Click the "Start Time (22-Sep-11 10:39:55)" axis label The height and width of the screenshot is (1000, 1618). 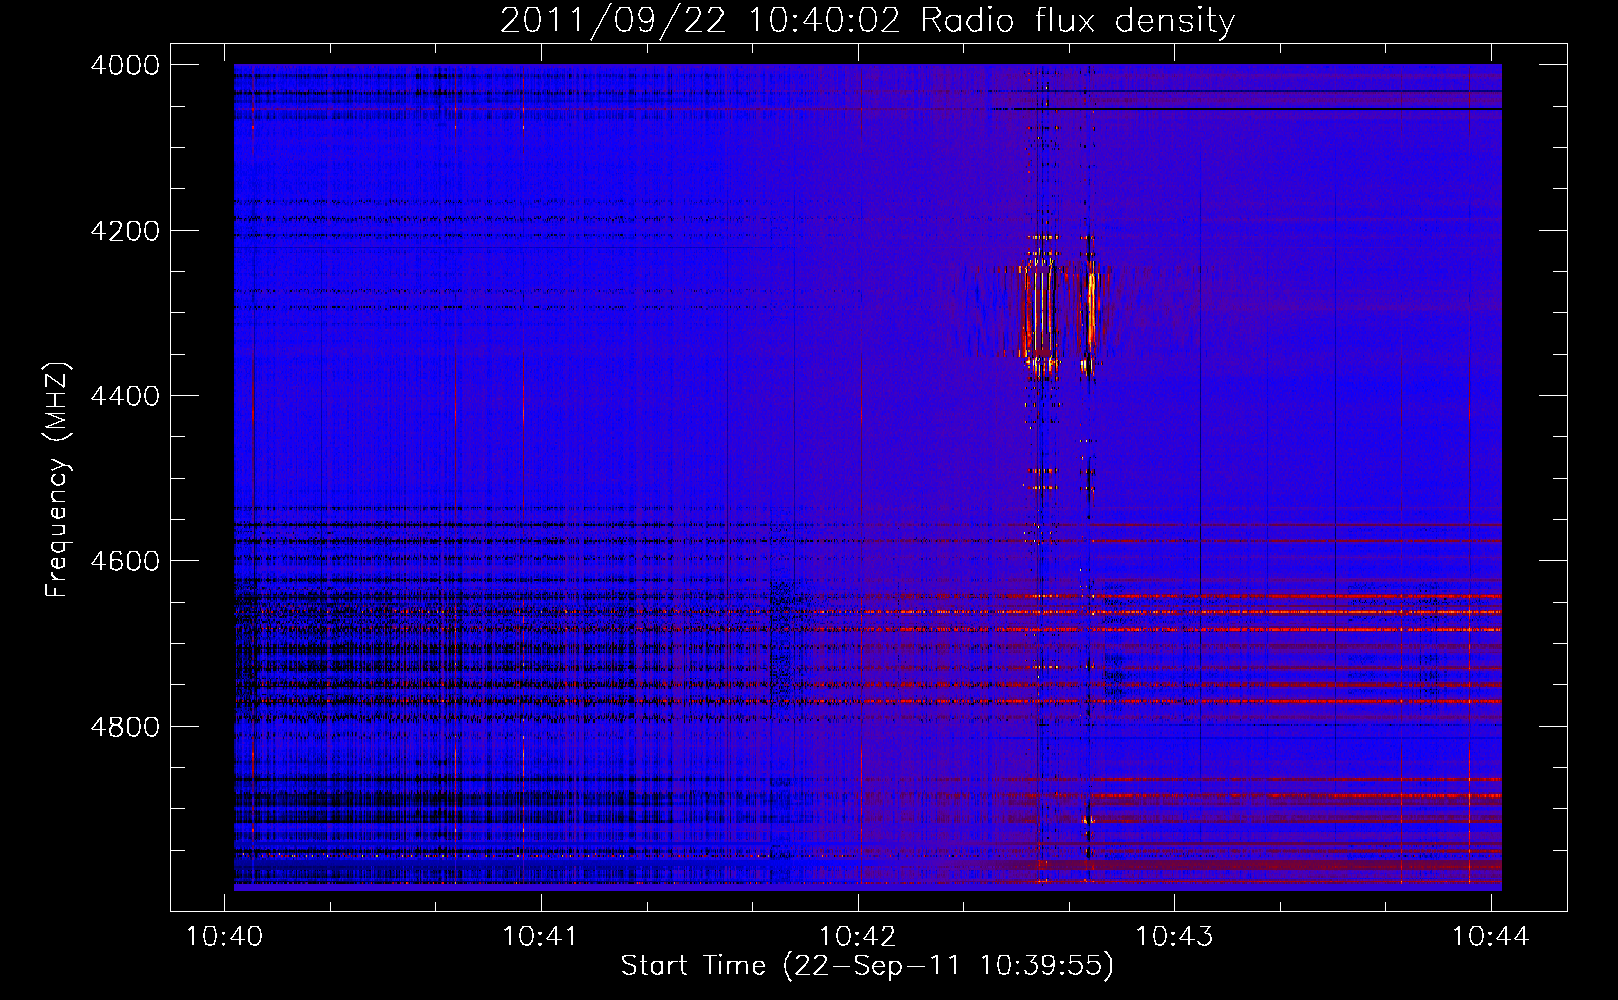click(867, 966)
